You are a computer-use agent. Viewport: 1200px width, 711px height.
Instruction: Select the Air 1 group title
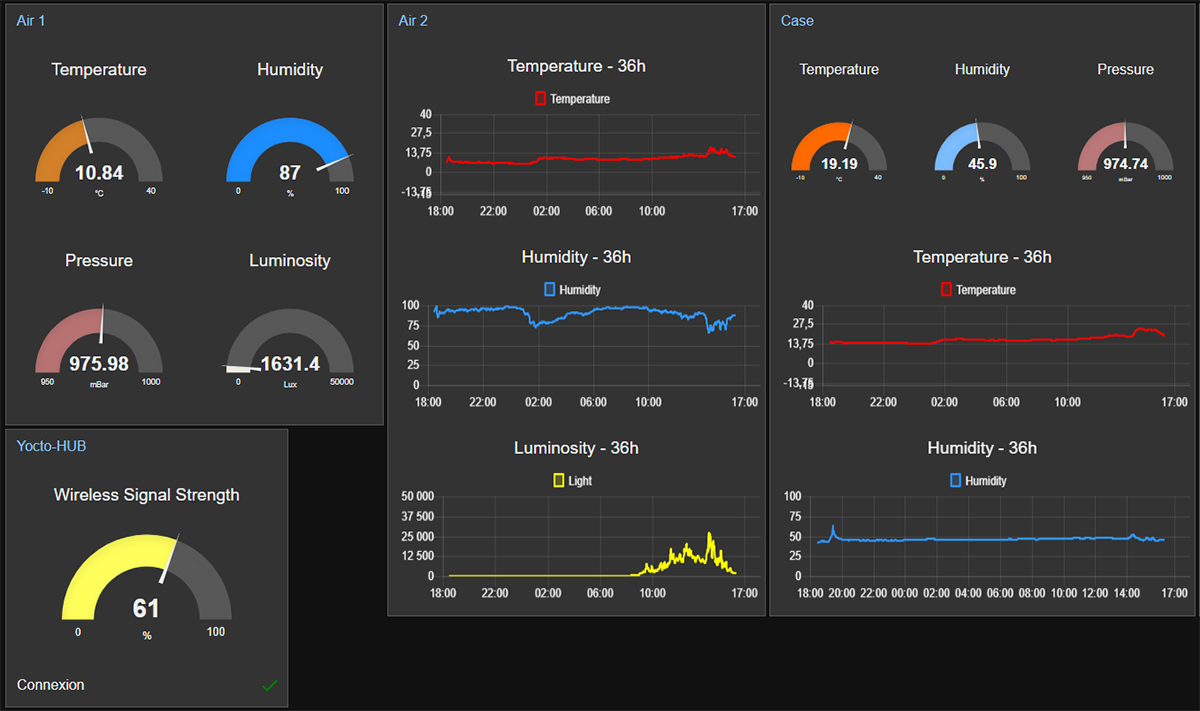[x=31, y=21]
